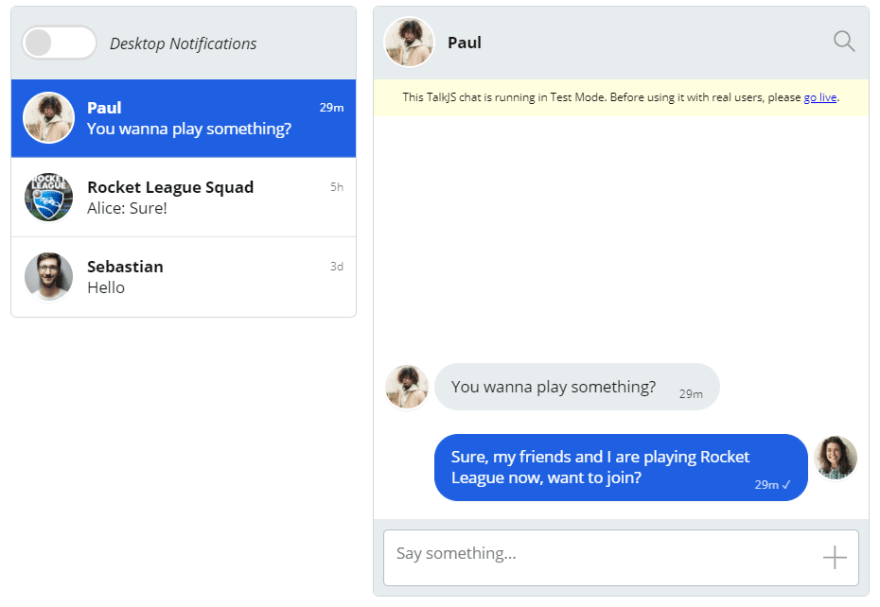This screenshot has width=880, height=607.
Task: Click the read checkmark on the sent message
Action: coord(786,485)
